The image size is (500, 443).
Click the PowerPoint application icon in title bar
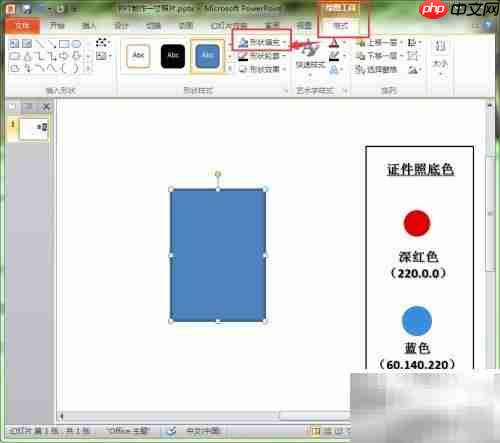[11, 10]
